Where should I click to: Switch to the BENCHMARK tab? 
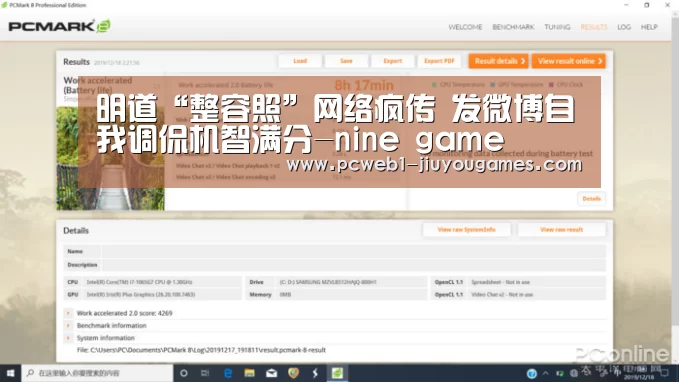513,27
